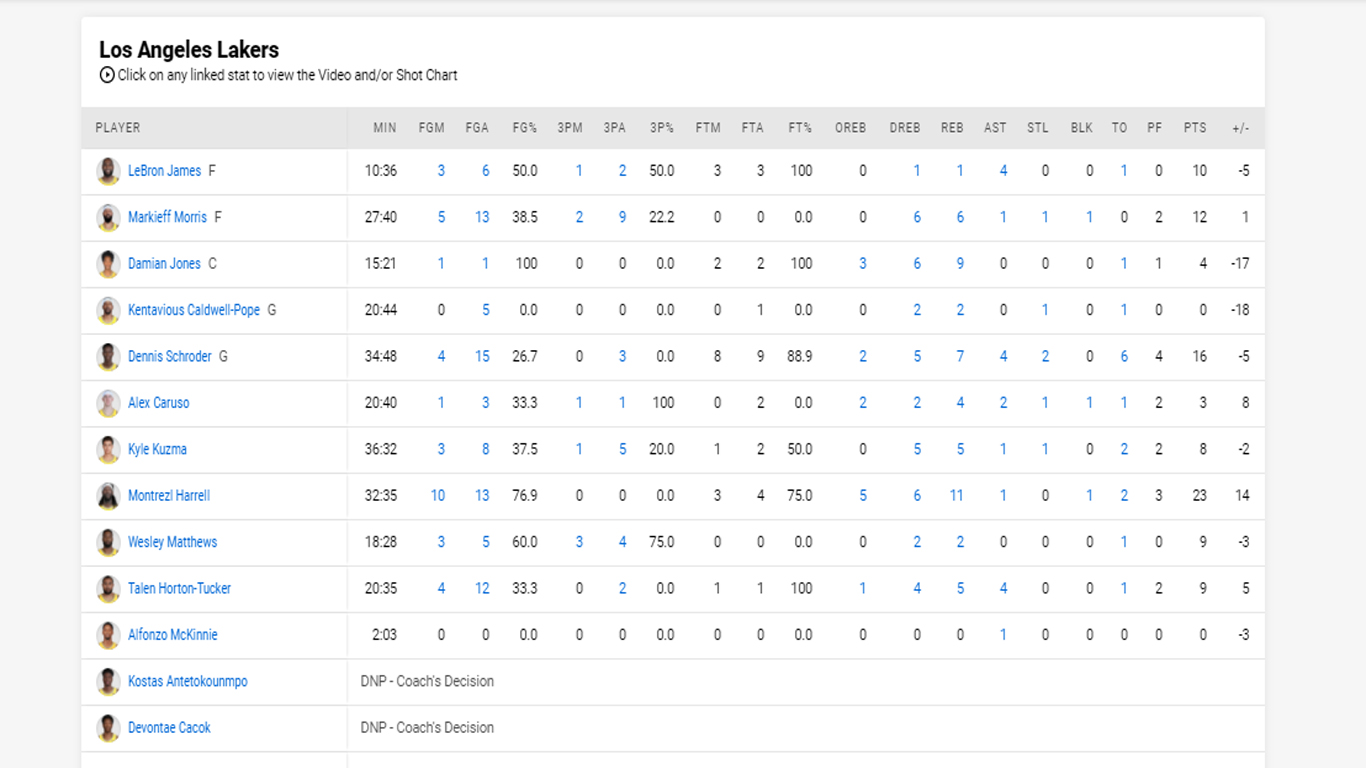The width and height of the screenshot is (1366, 768).
Task: Click Montrezl Harrell's FGM value 10
Action: (x=438, y=496)
